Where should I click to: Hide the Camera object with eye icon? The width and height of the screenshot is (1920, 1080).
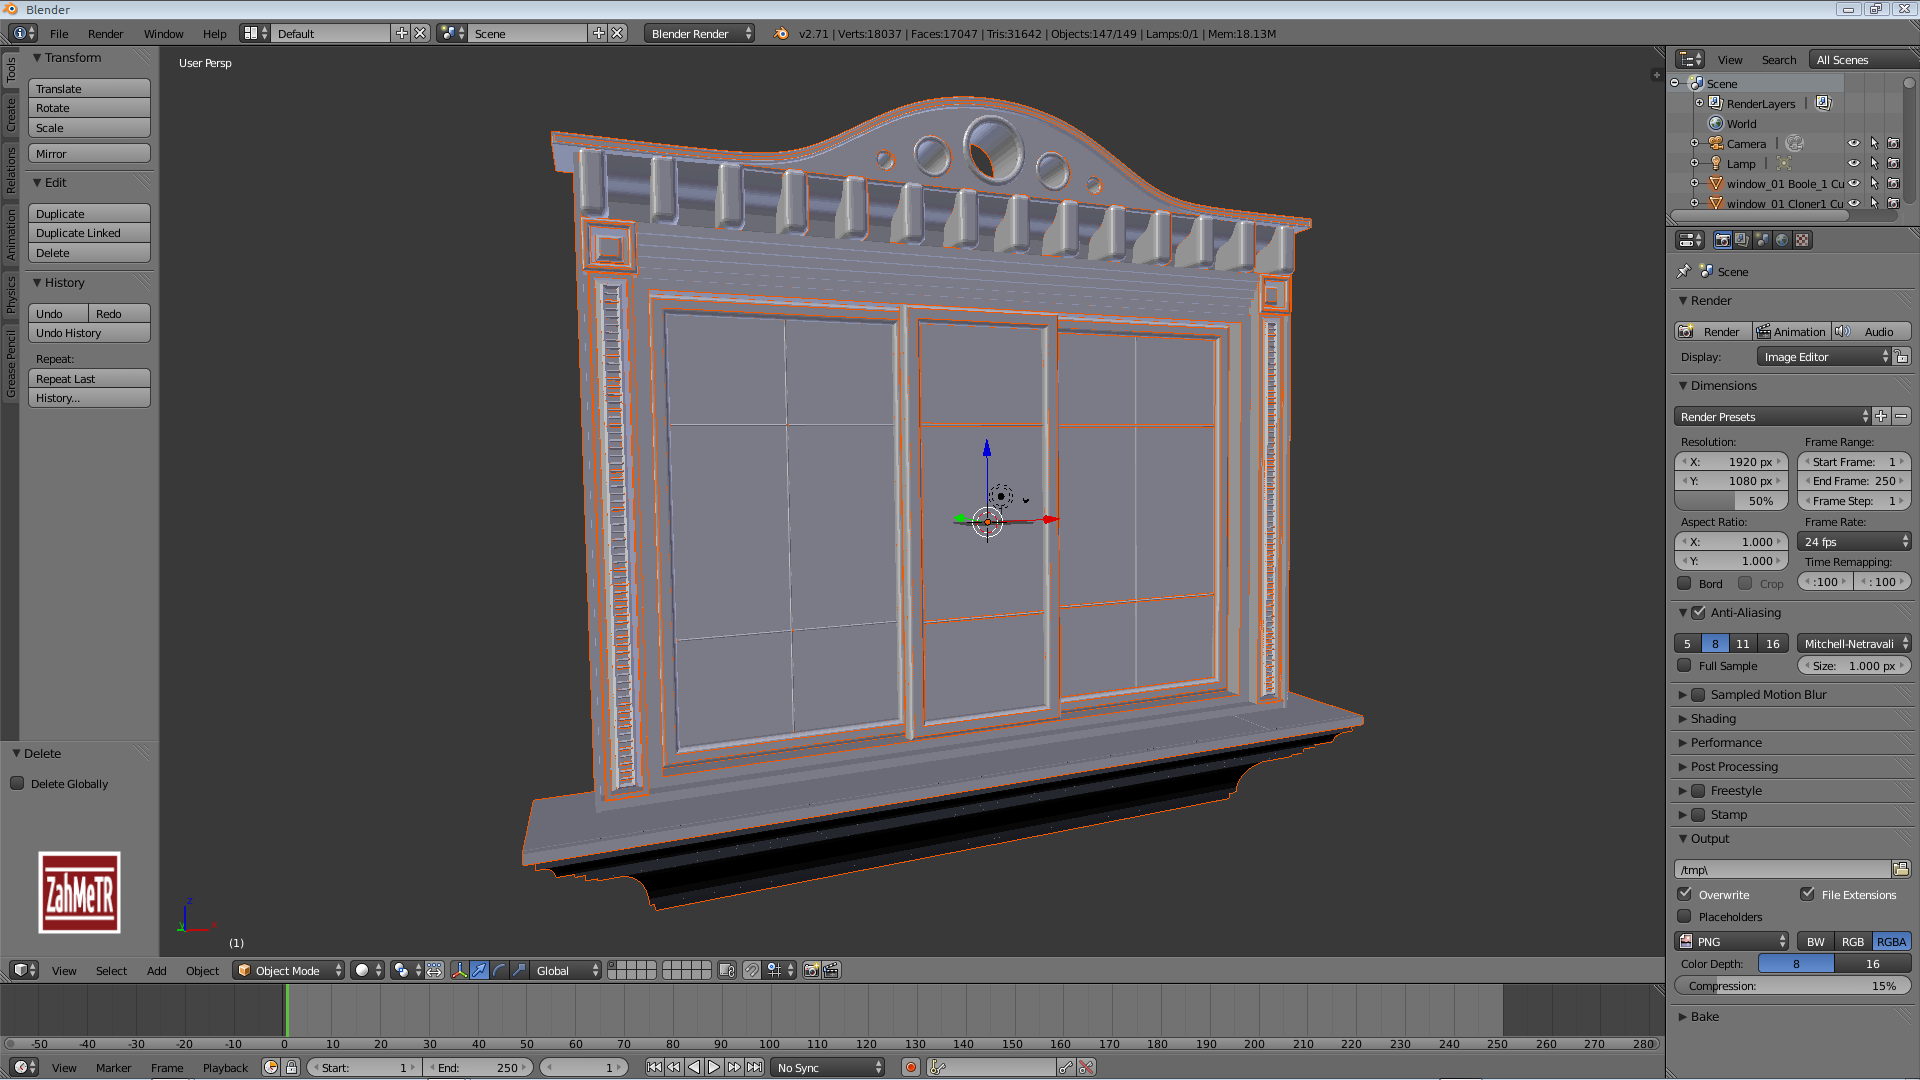point(1853,143)
